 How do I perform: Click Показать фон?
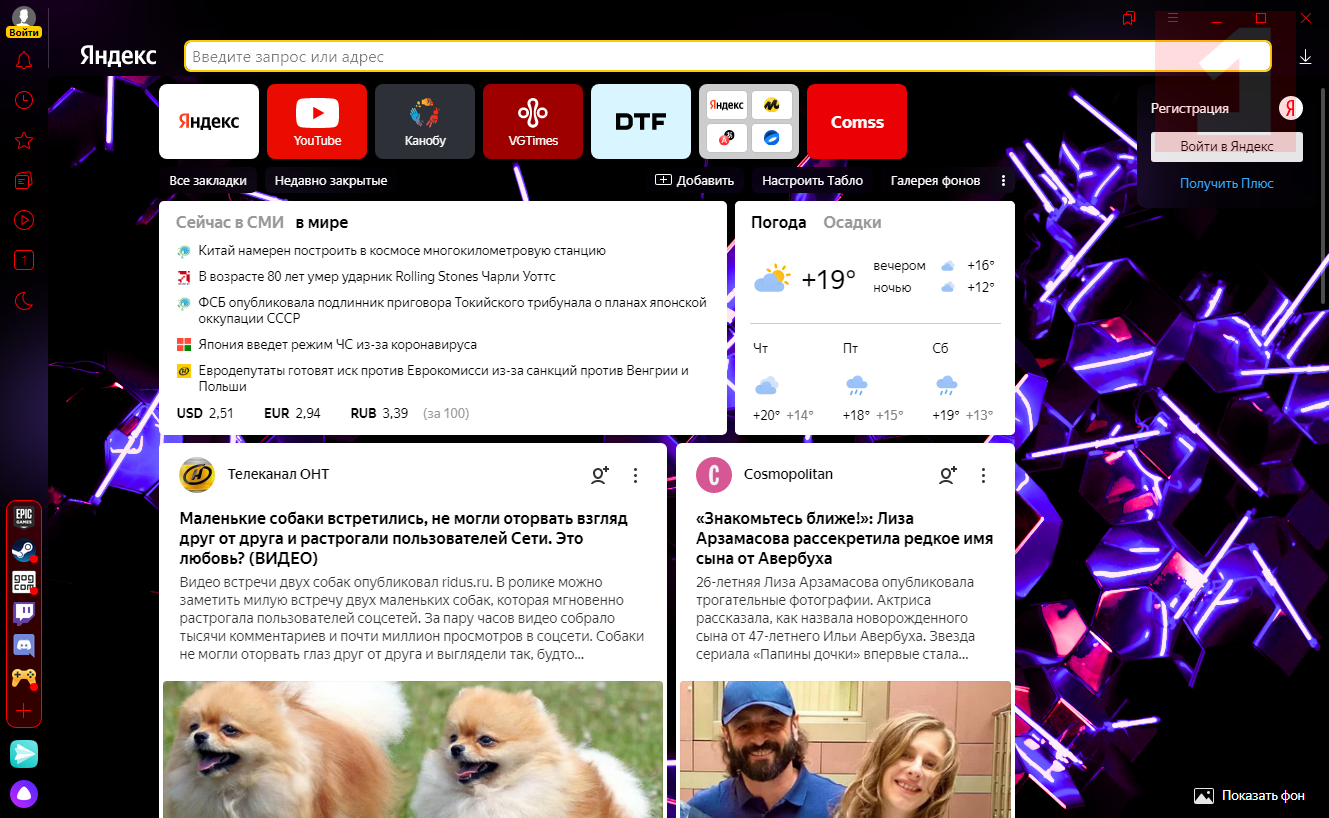1250,796
